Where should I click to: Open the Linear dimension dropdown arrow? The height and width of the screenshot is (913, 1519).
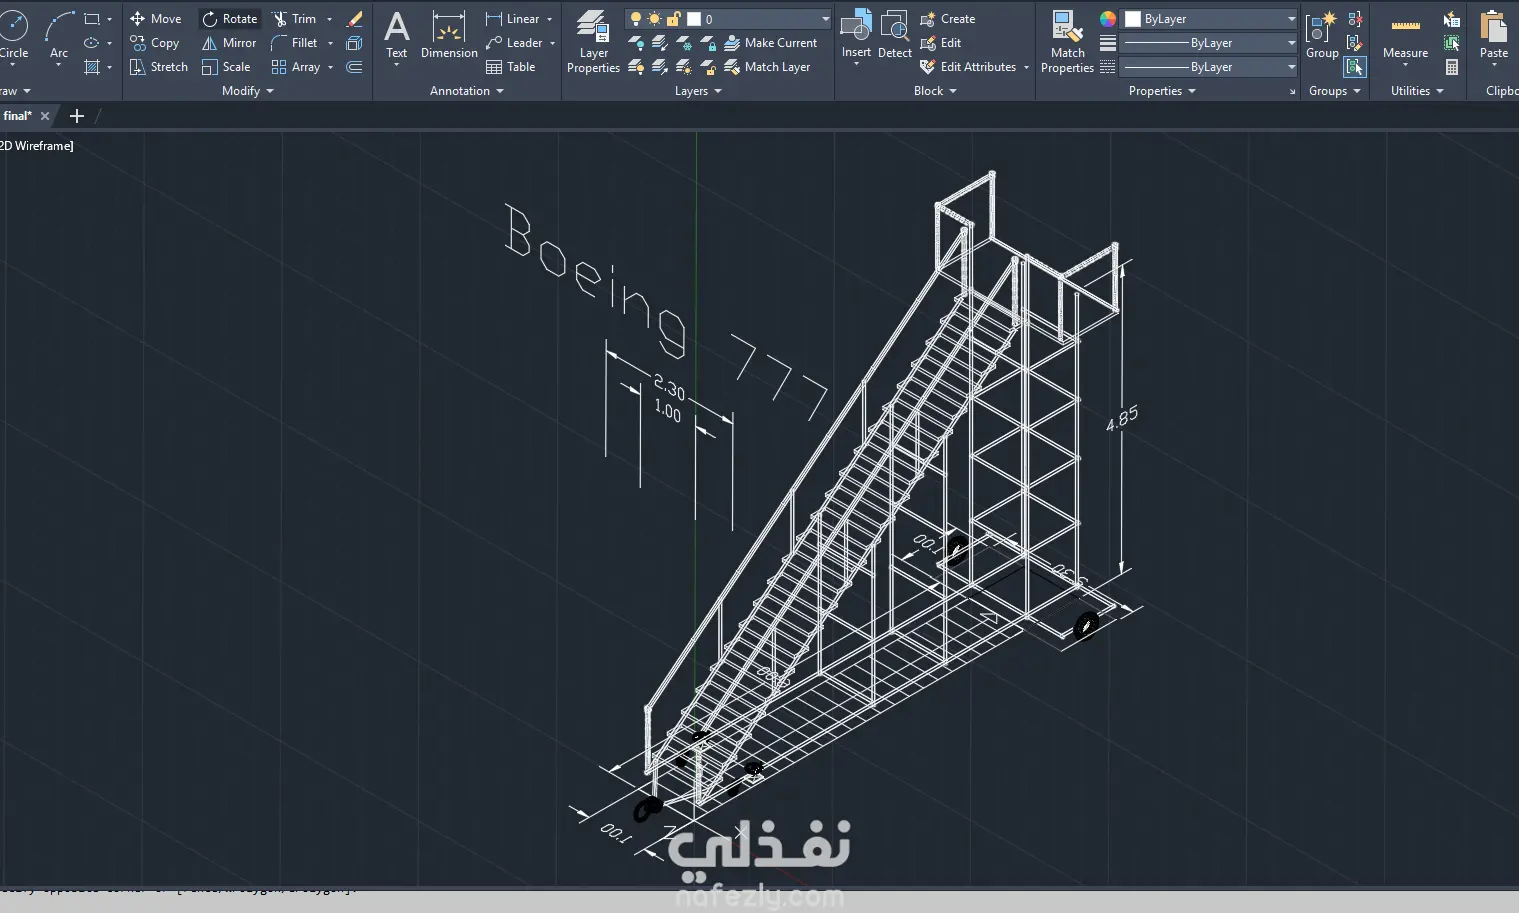pos(549,19)
